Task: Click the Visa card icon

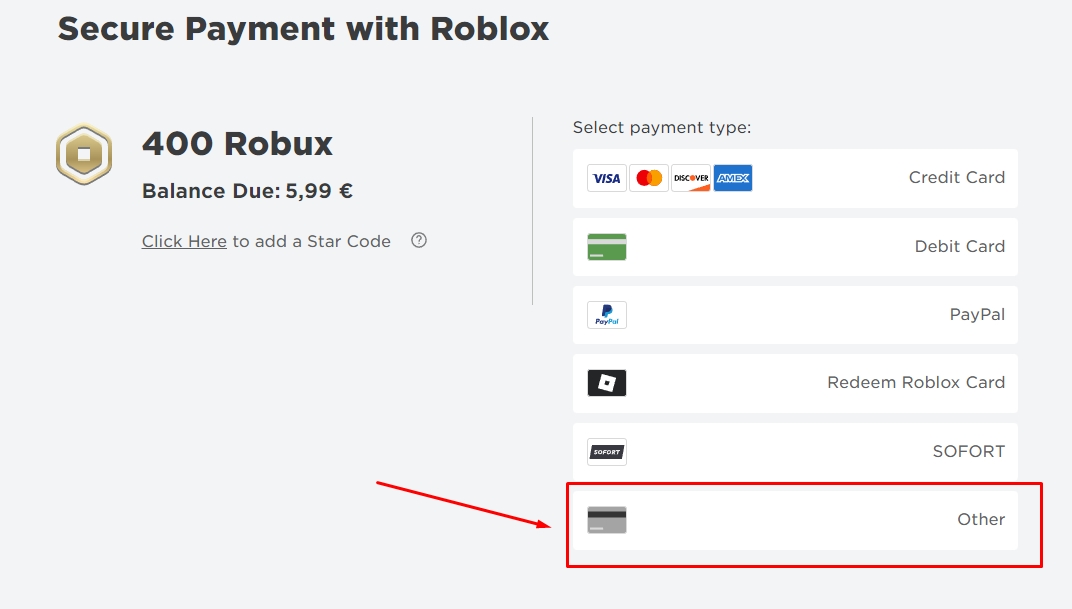Action: [606, 178]
